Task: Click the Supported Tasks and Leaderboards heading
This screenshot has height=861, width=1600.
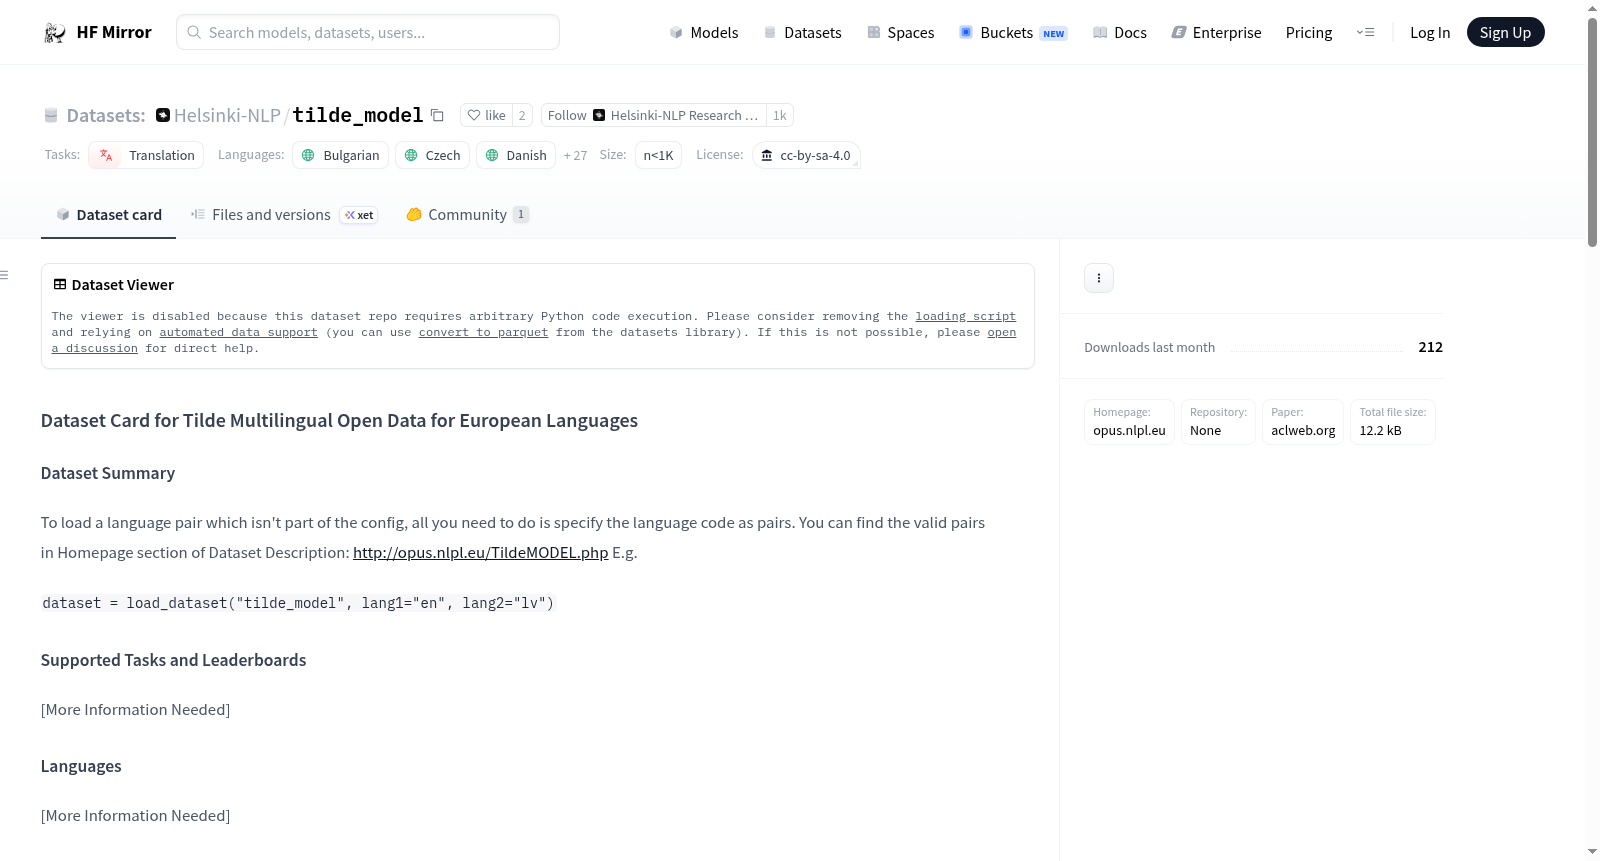Action: click(x=173, y=660)
